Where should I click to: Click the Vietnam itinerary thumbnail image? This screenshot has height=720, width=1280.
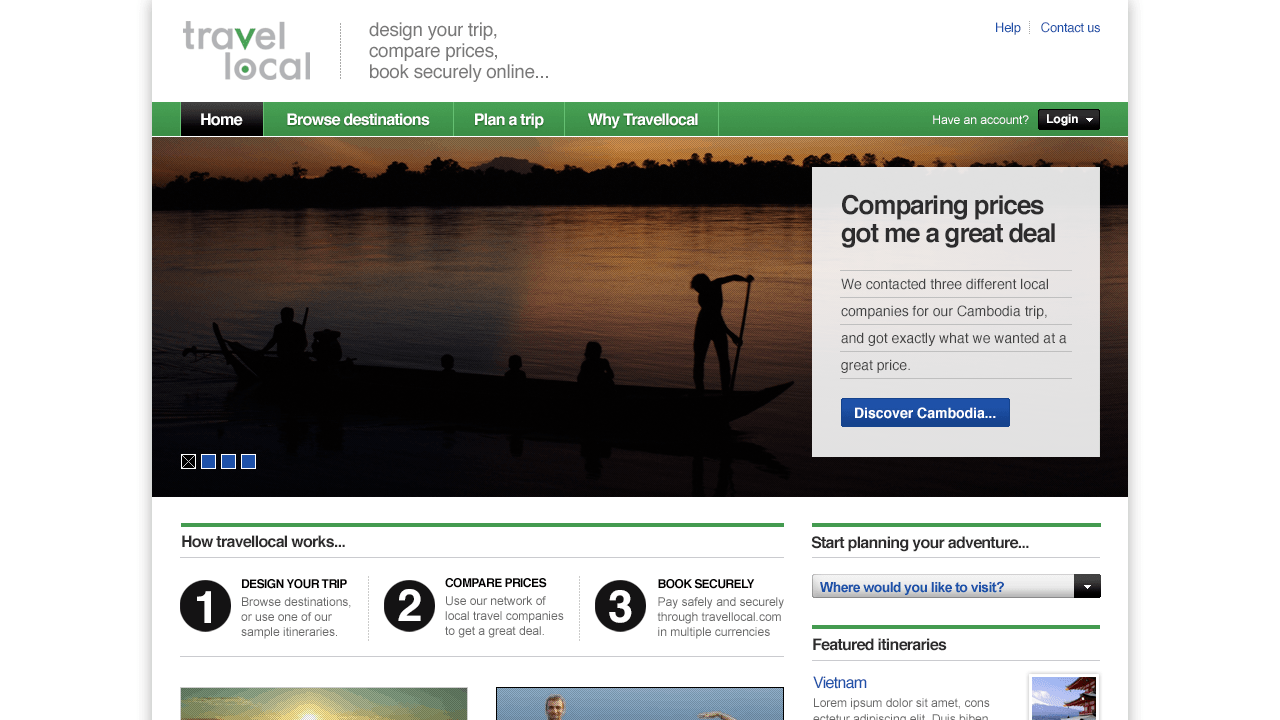tap(1063, 699)
